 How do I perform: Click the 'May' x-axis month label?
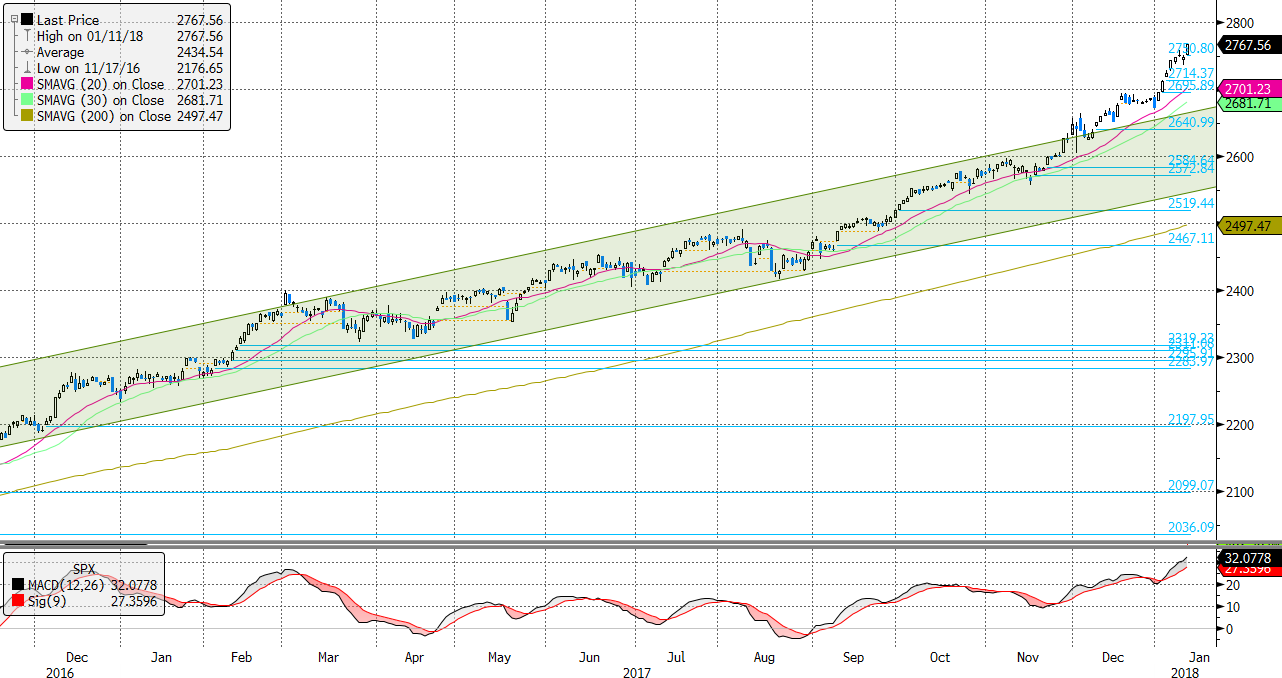point(500,658)
